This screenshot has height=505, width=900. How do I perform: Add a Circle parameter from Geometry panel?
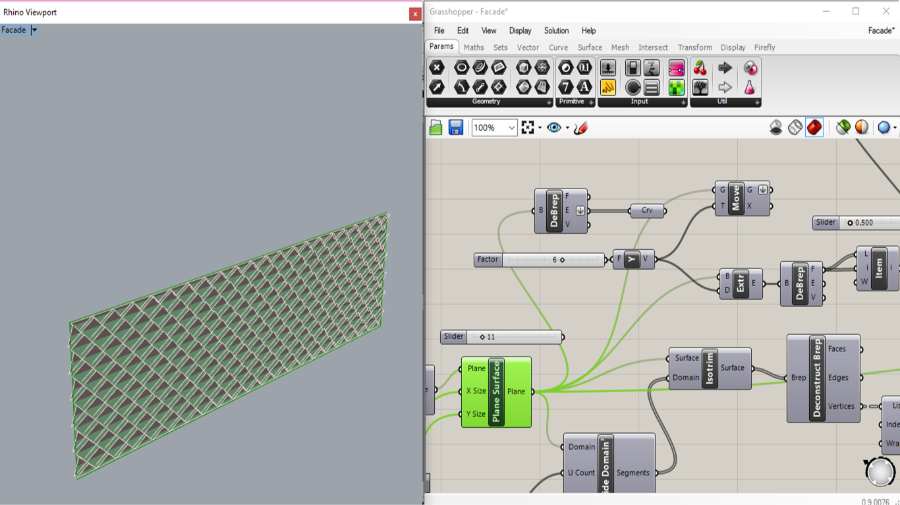coord(461,68)
